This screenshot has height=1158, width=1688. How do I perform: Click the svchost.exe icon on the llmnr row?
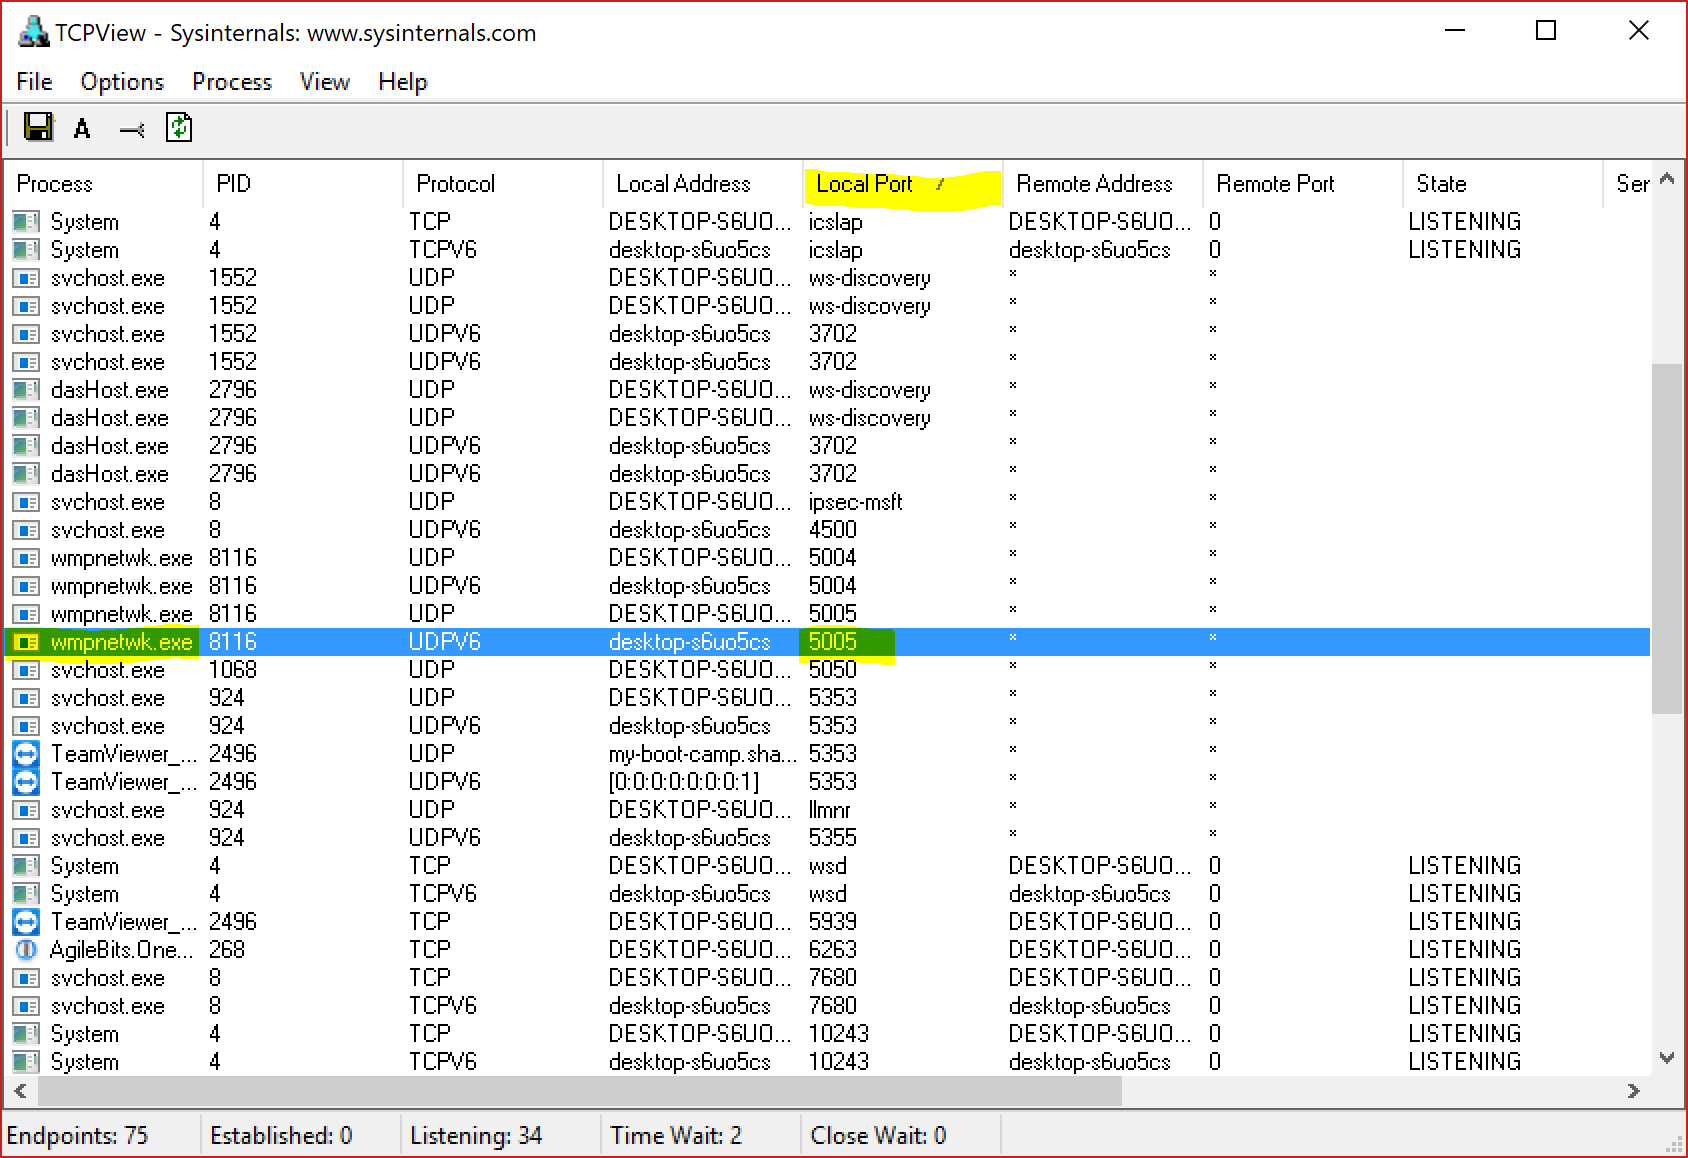point(26,810)
